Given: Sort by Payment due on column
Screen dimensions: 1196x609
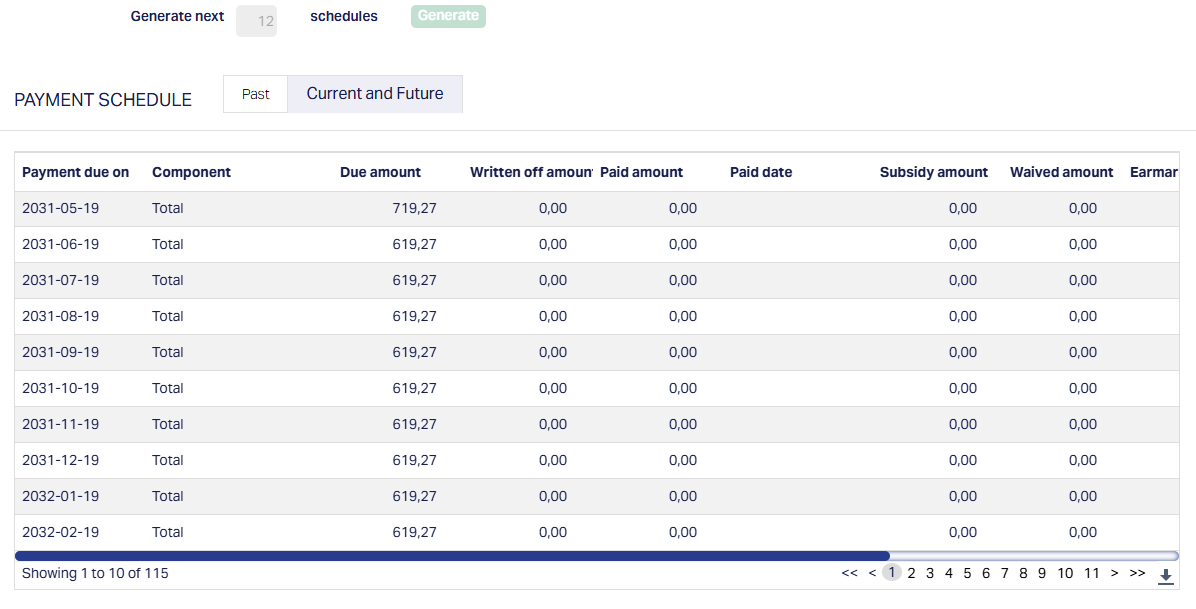Looking at the screenshot, I should tap(76, 172).
